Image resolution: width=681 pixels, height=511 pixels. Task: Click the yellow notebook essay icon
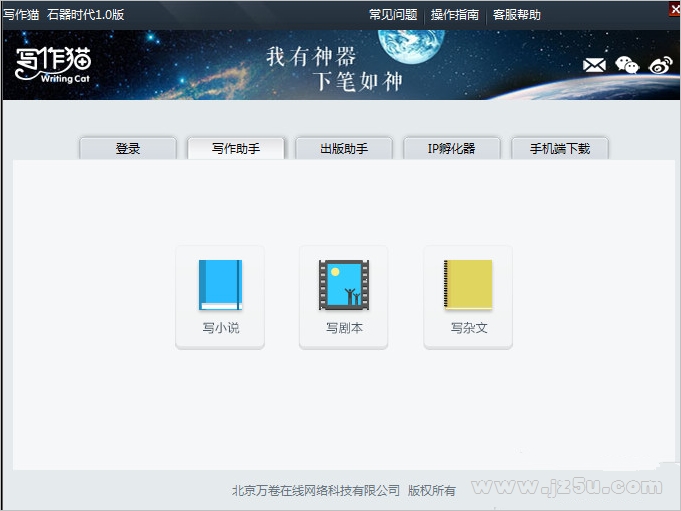468,285
